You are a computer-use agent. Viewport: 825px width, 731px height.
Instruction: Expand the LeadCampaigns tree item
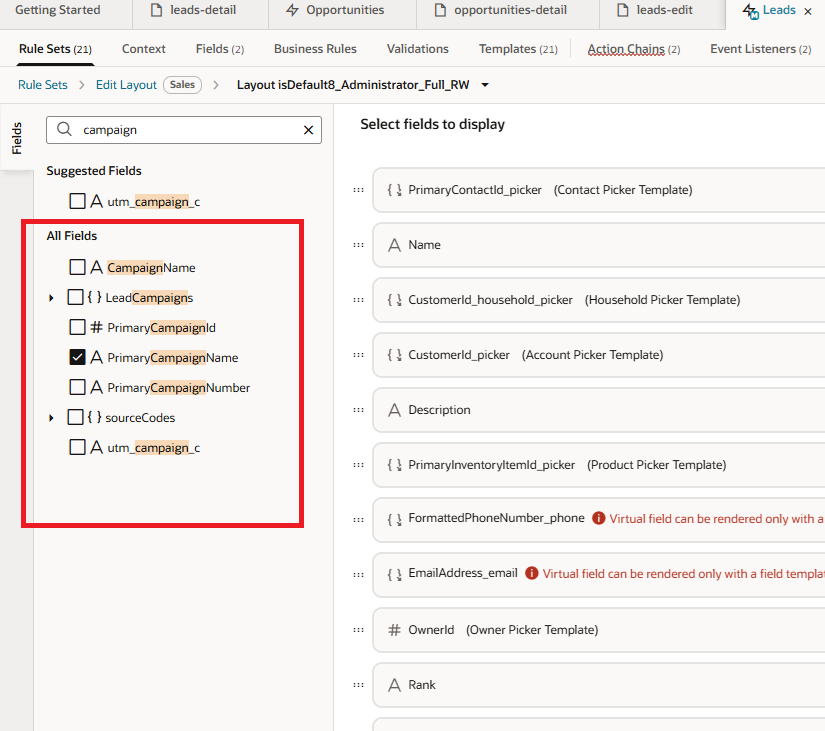tap(52, 297)
